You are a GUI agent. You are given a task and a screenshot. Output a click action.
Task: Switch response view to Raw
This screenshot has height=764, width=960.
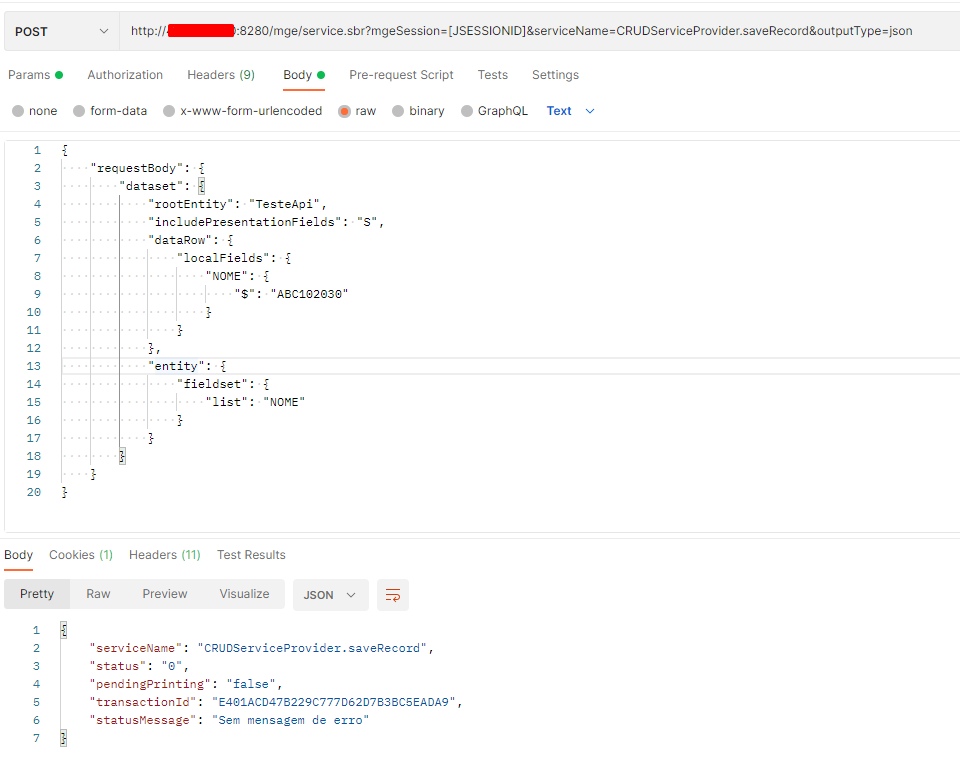tap(98, 594)
